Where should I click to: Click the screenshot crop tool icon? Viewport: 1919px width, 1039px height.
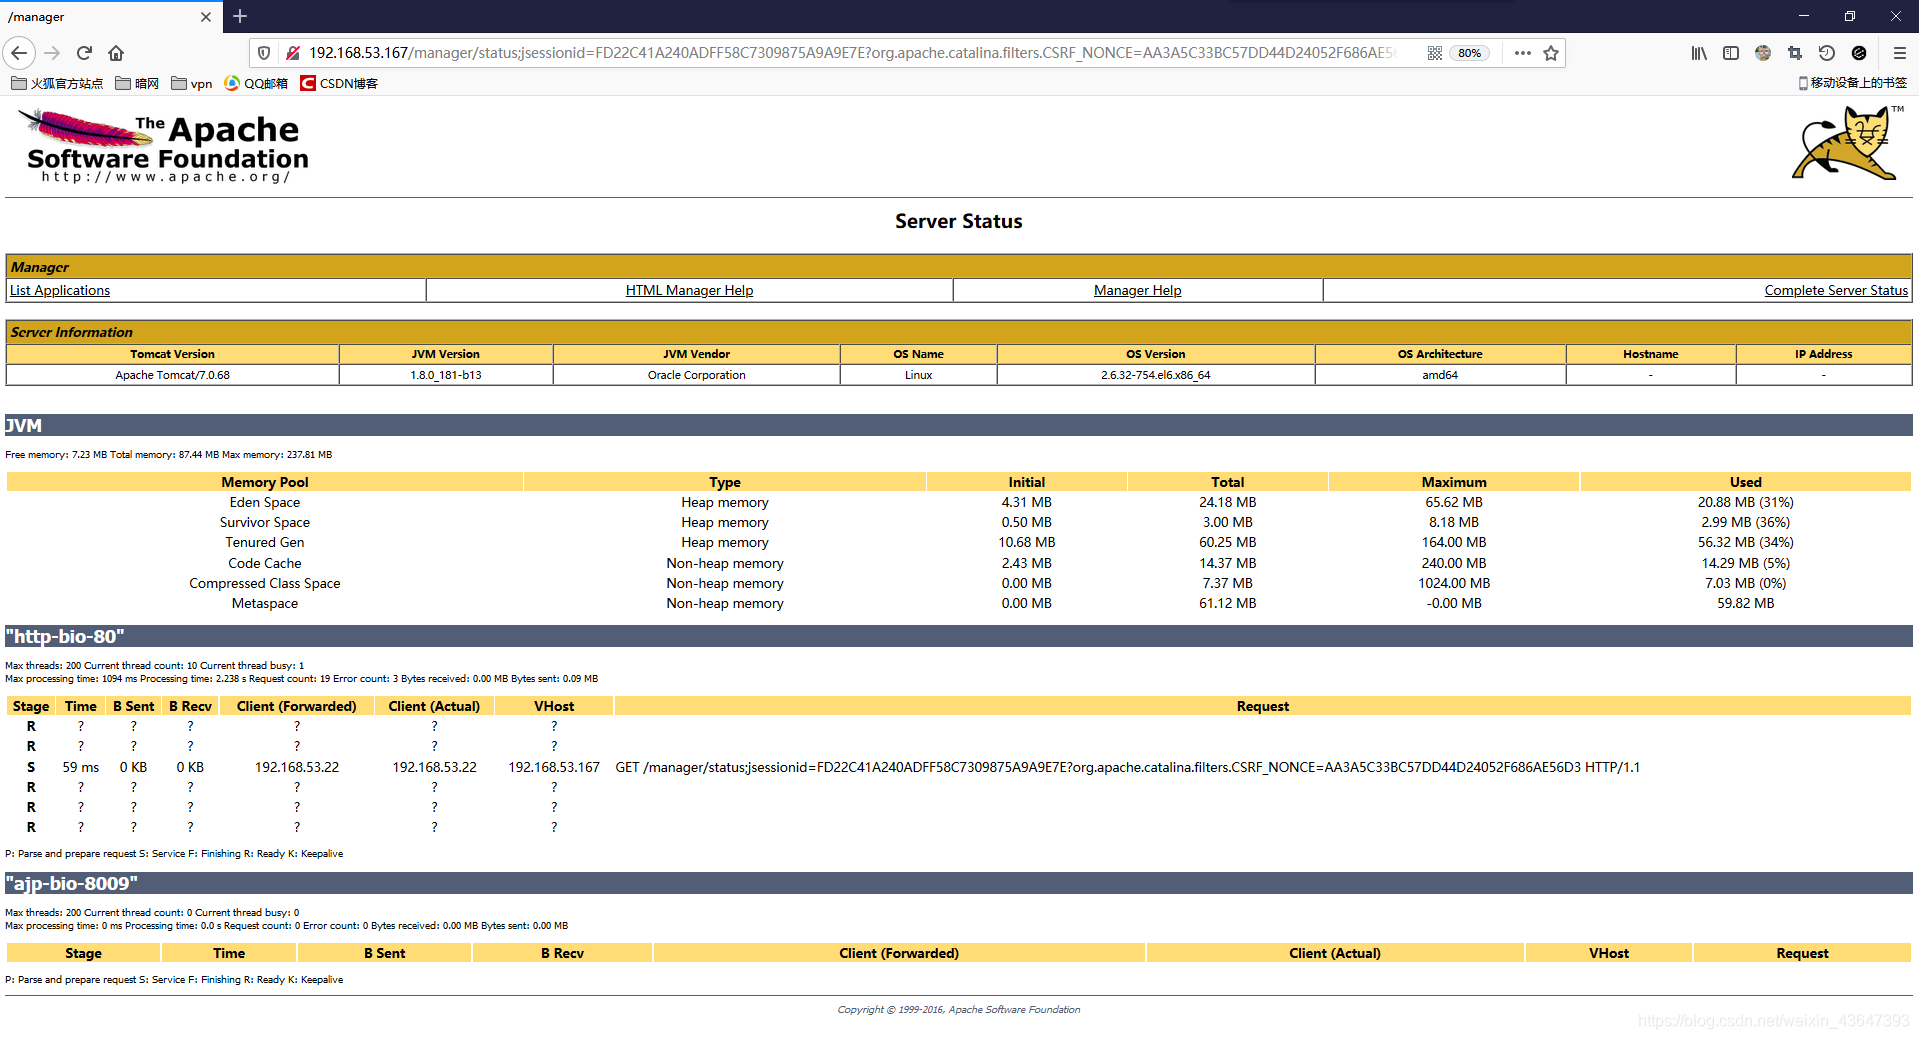pyautogui.click(x=1795, y=53)
